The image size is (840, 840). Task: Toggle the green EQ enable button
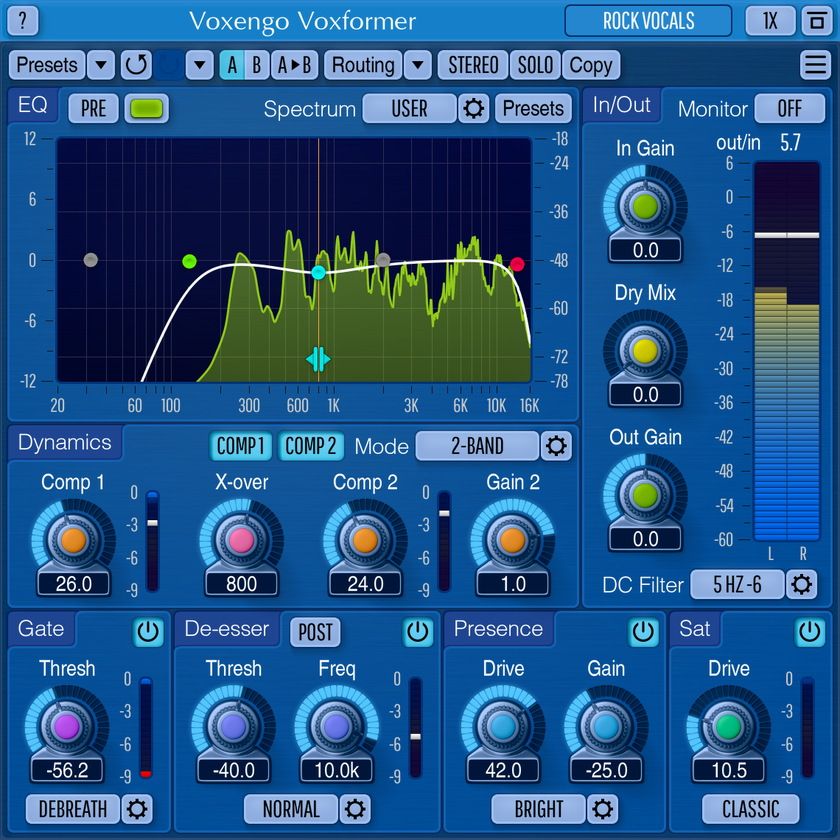(x=147, y=109)
